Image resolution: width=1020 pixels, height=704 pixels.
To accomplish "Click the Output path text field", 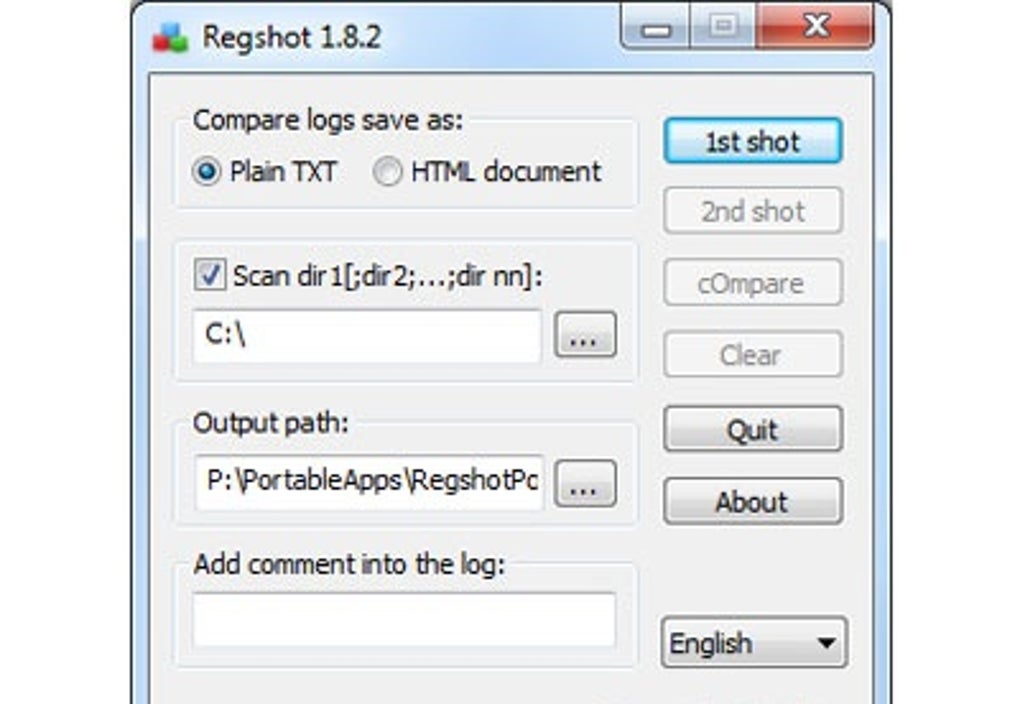I will click(x=368, y=482).
